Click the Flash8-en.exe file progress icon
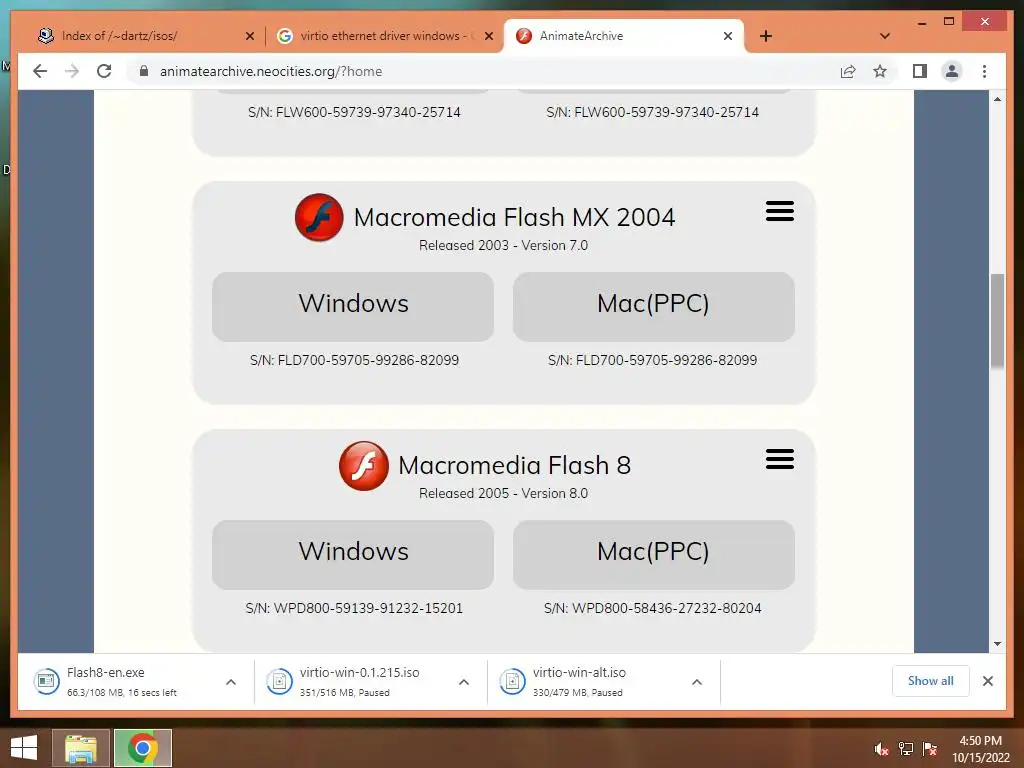Viewport: 1024px width, 768px height. click(46, 681)
